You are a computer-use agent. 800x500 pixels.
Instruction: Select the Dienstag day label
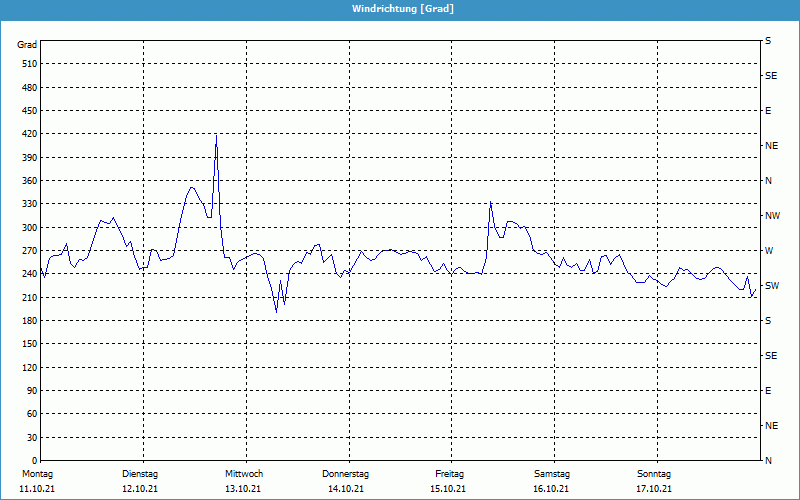click(x=140, y=473)
